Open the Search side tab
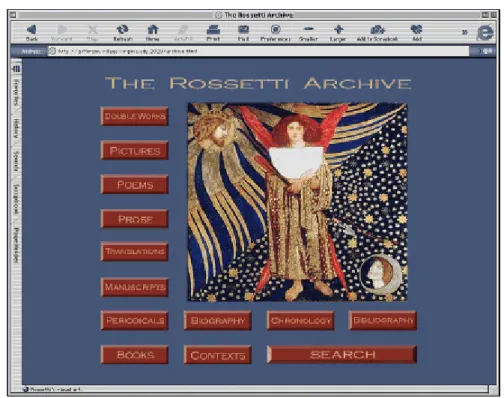Viewport: 504px width, 398px height. [16, 161]
